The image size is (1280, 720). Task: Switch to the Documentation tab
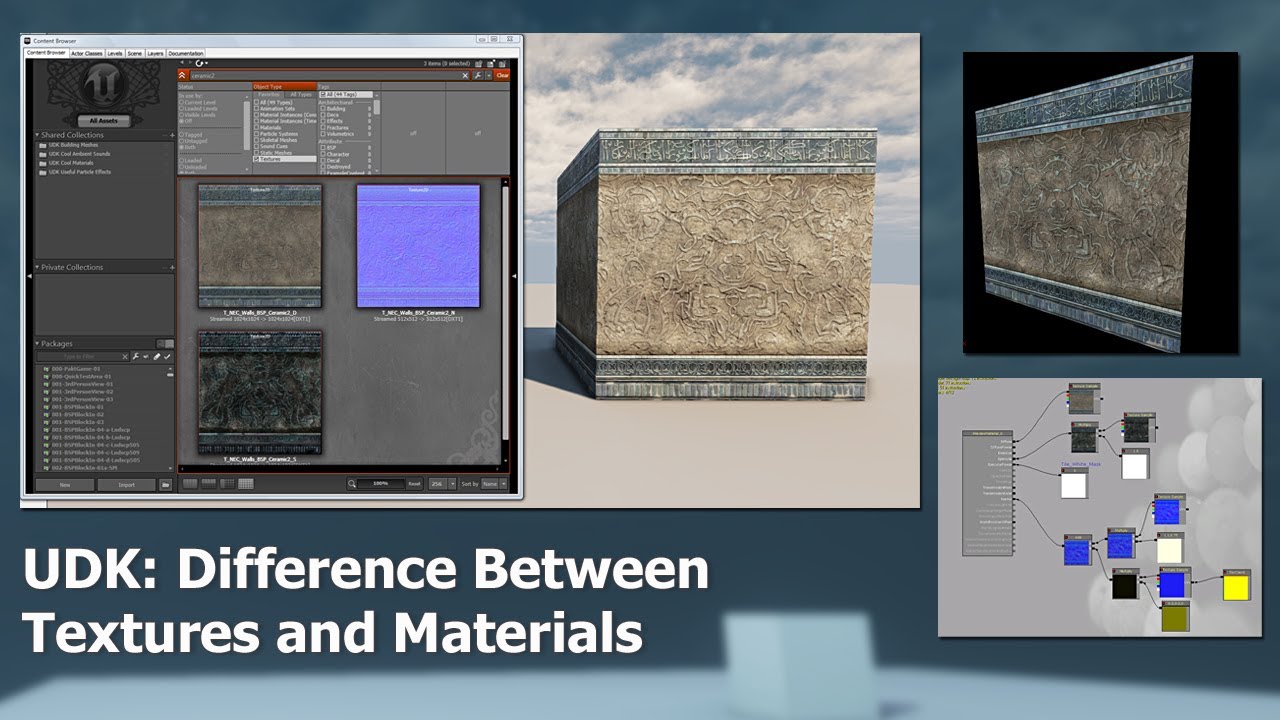coord(185,53)
